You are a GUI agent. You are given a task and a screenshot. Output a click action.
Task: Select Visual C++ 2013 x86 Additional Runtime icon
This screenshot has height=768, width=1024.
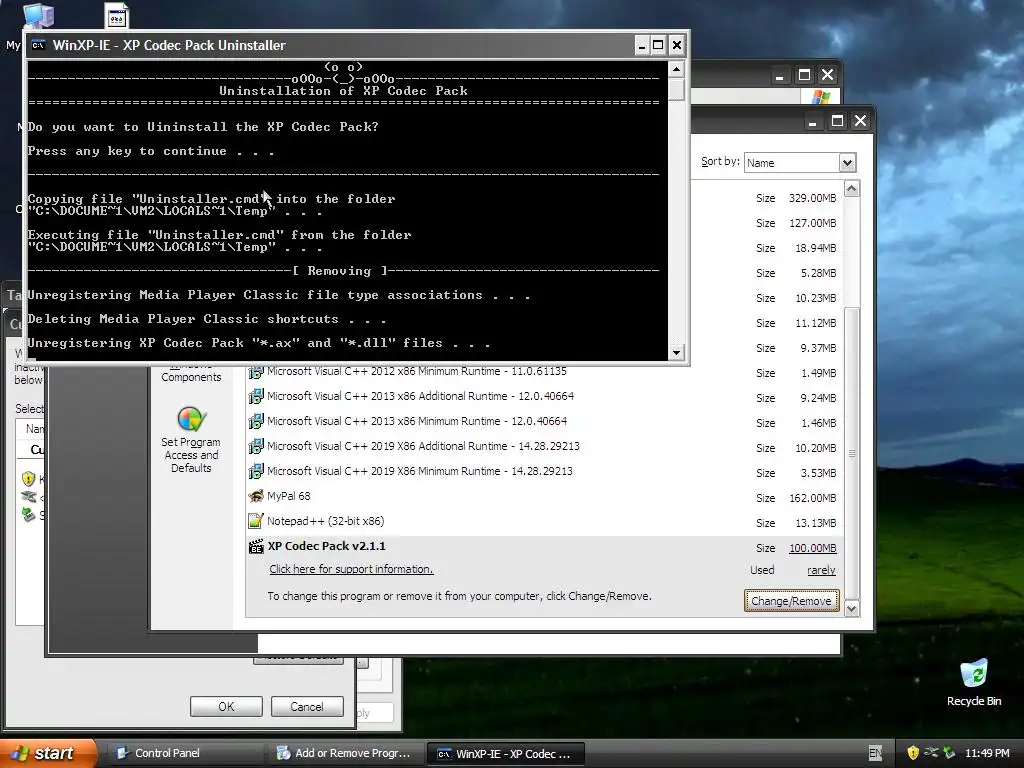(x=256, y=396)
